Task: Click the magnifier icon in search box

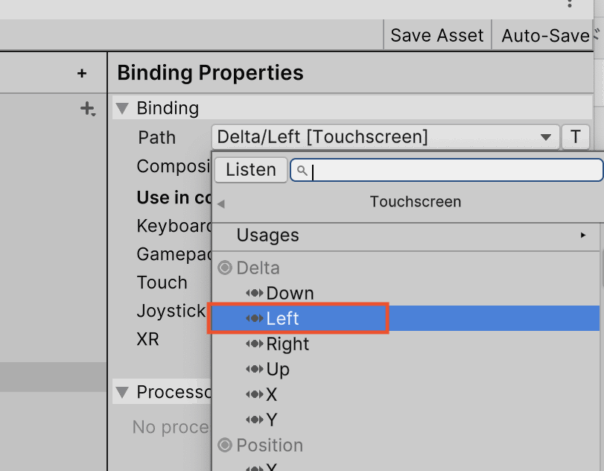Action: tap(302, 170)
